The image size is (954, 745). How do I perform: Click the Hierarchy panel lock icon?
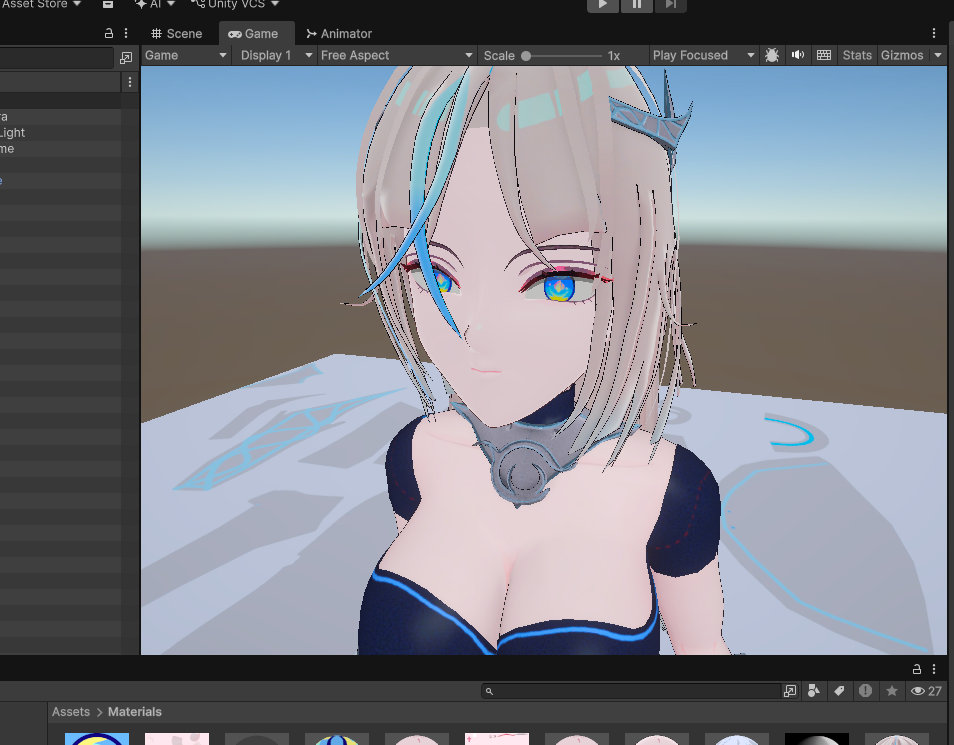click(109, 33)
